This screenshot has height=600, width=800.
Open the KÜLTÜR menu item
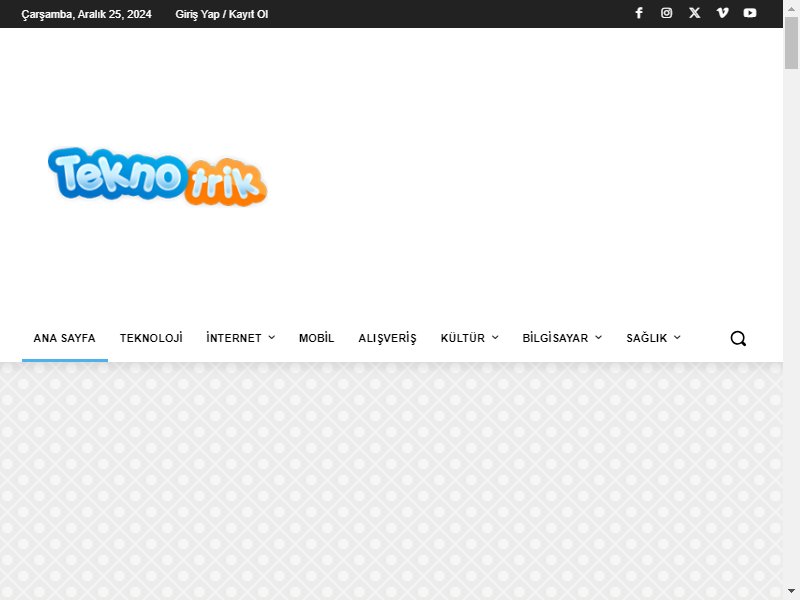click(463, 338)
